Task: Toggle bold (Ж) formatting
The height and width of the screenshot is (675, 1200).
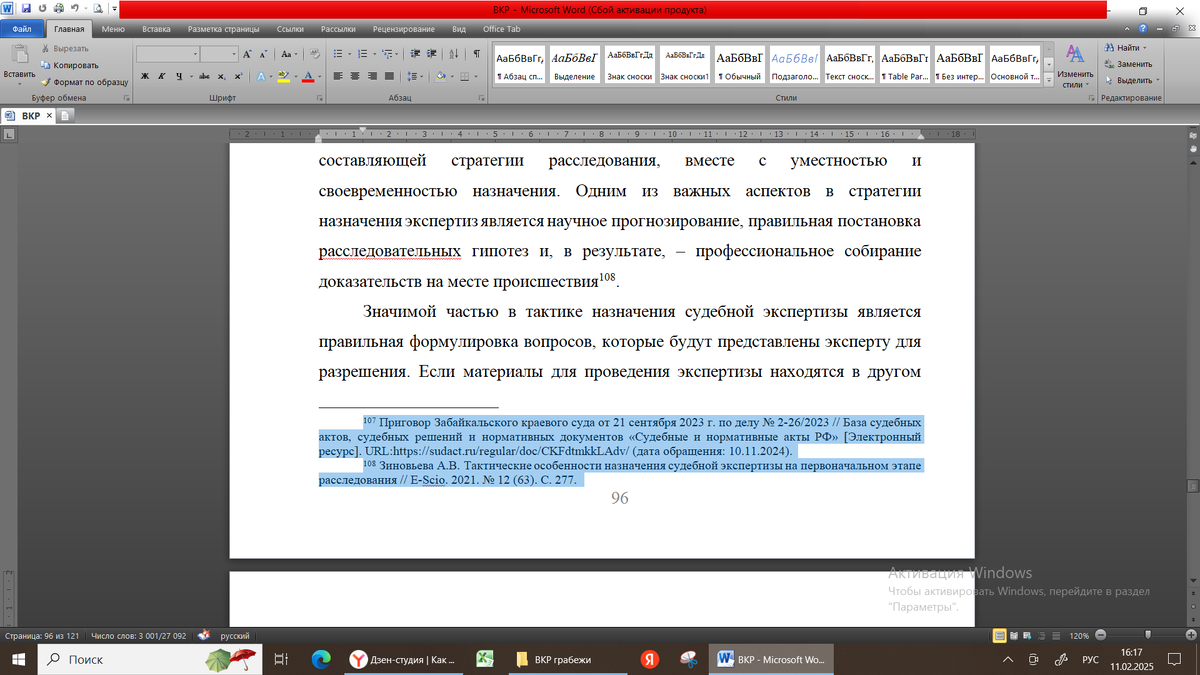Action: click(x=145, y=76)
